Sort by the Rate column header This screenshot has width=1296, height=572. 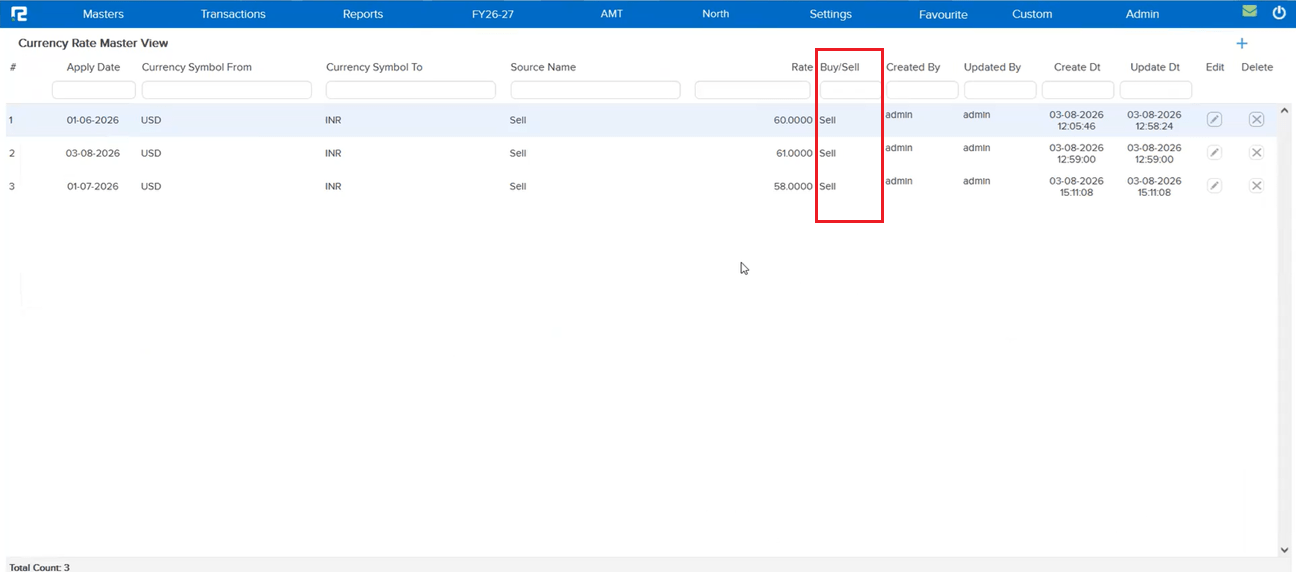pyautogui.click(x=802, y=67)
